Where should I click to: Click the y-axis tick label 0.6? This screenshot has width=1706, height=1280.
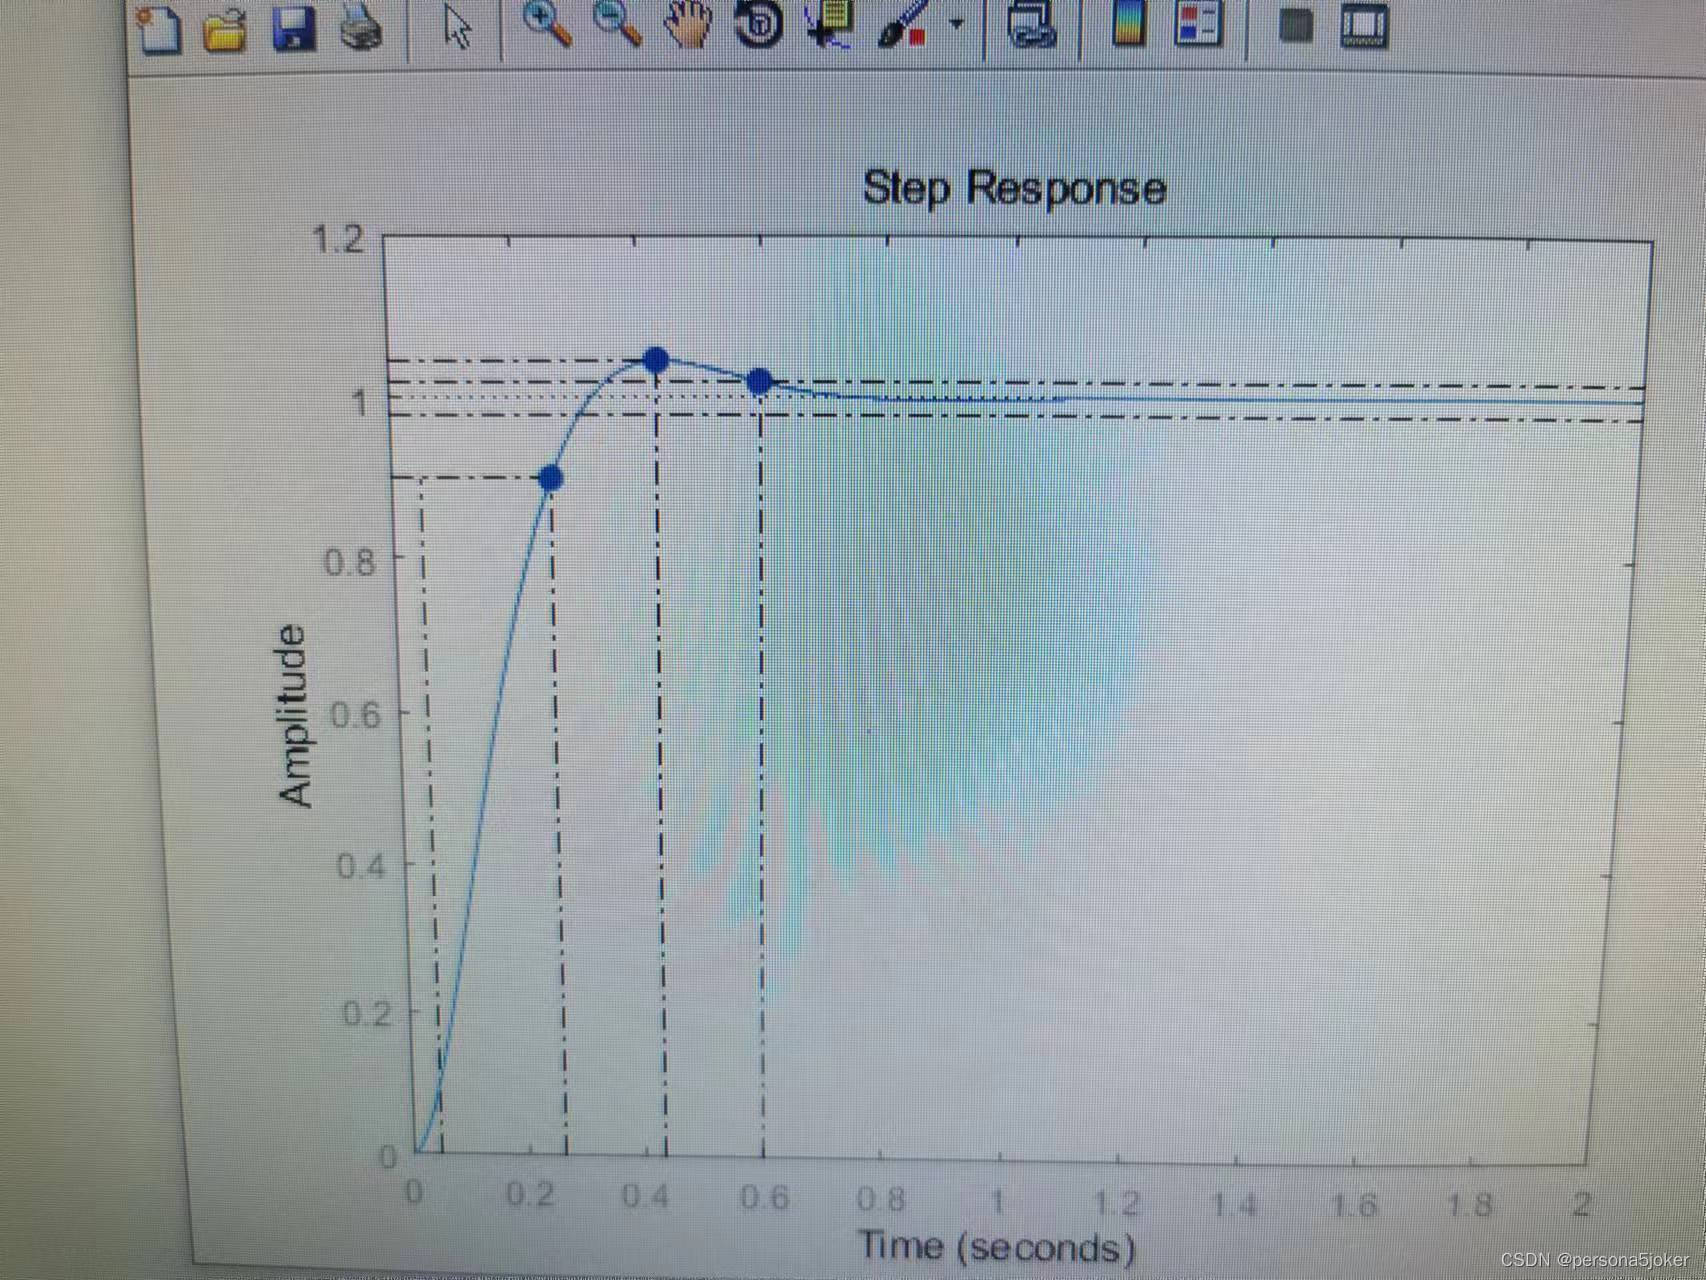tap(355, 716)
